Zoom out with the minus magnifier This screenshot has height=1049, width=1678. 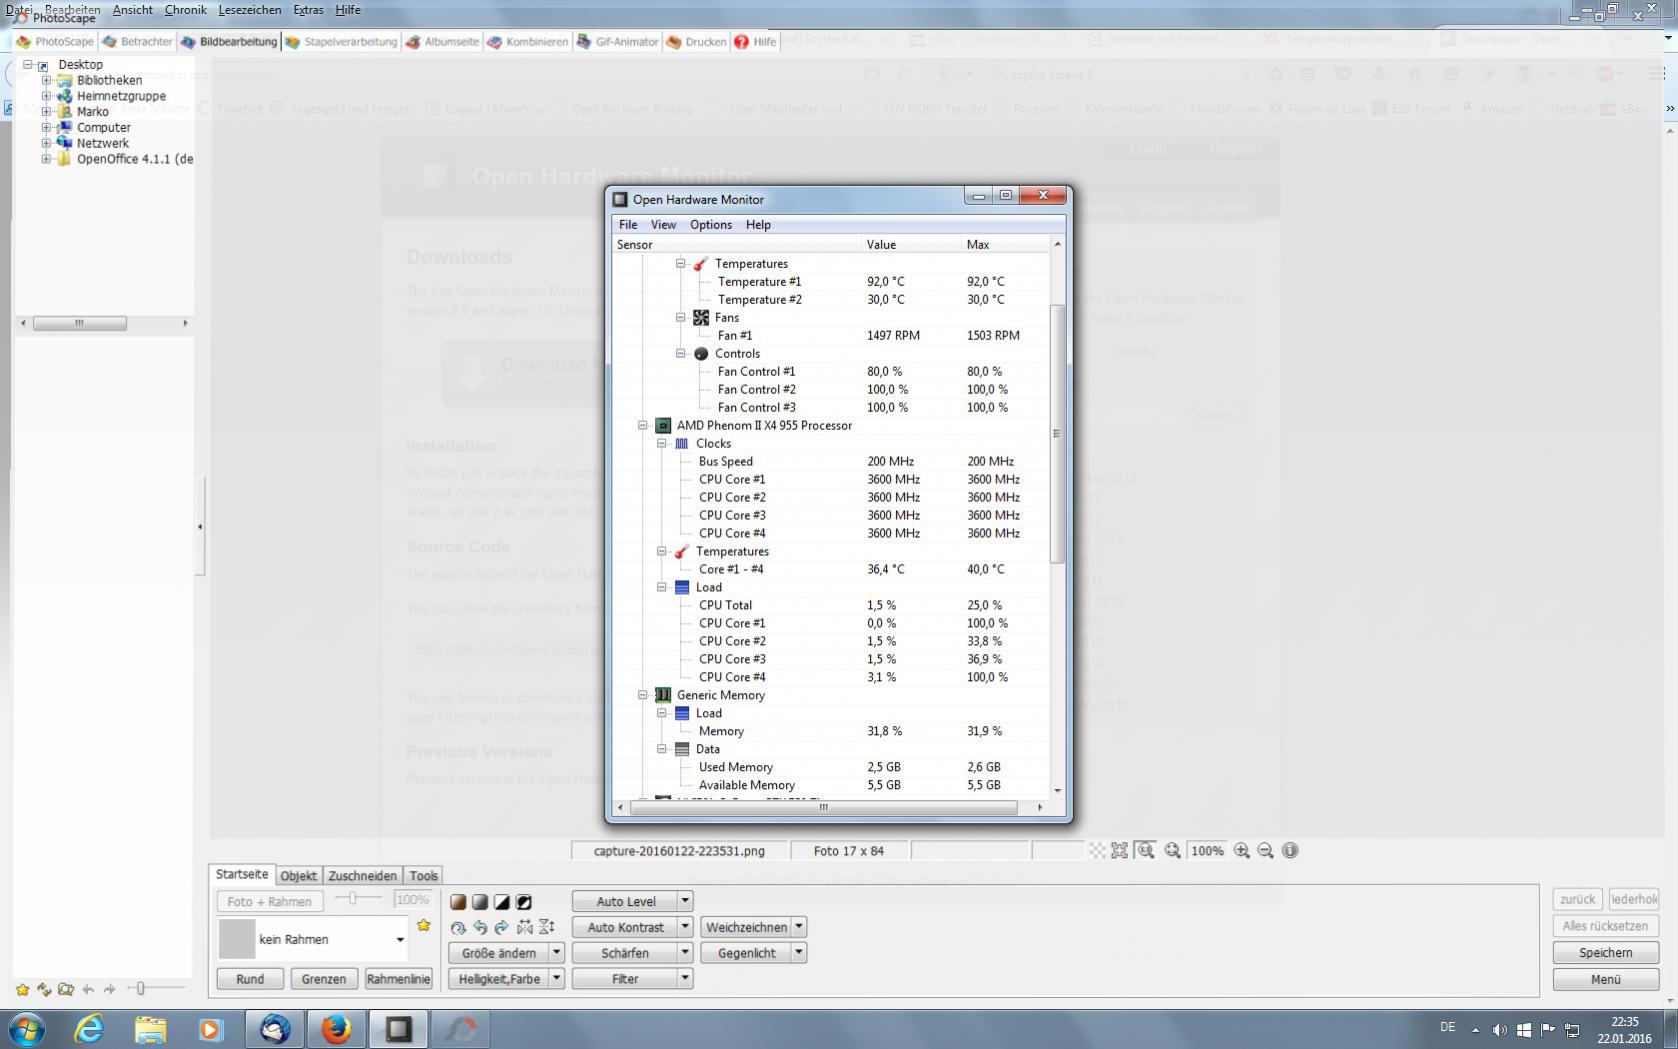click(x=1266, y=850)
